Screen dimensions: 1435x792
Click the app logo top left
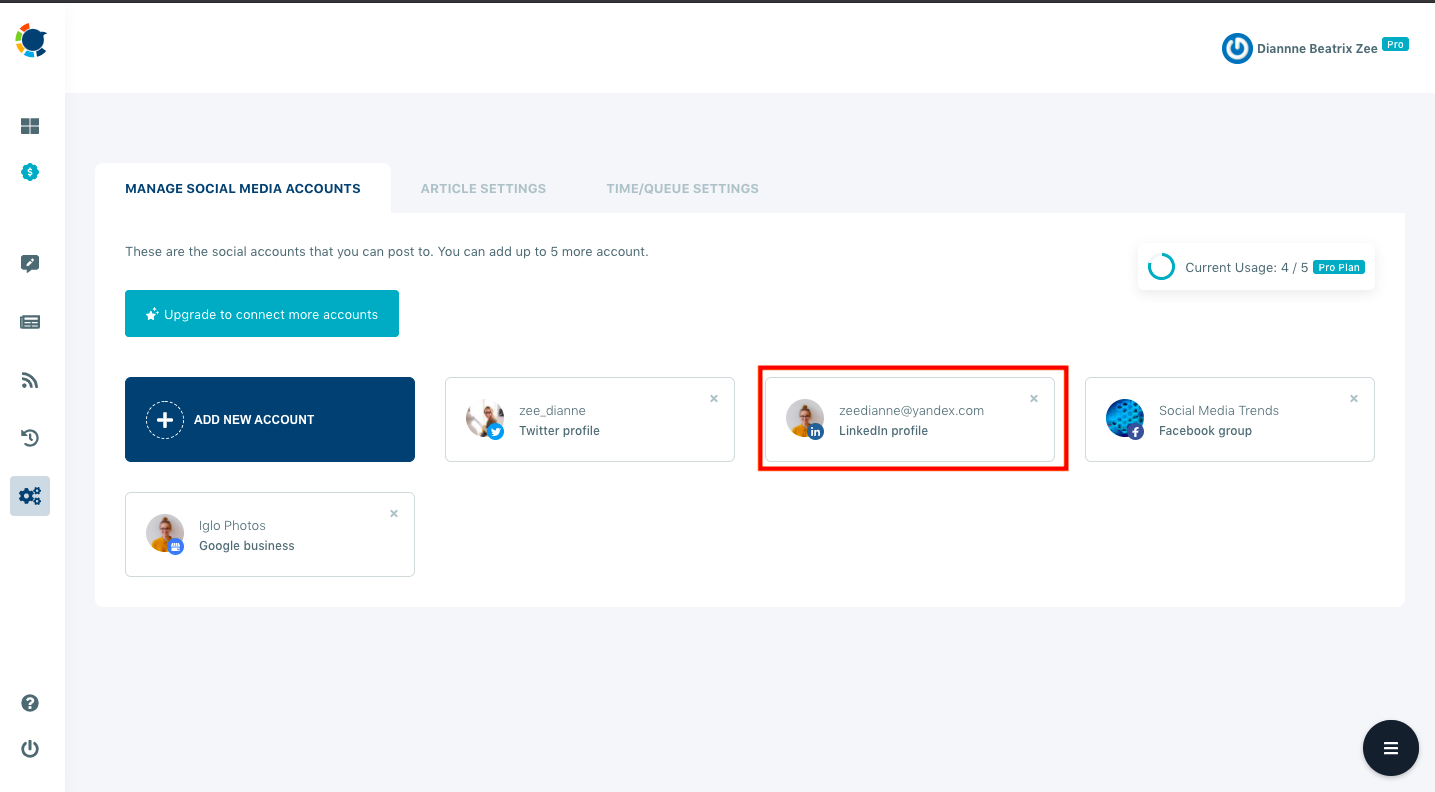[32, 40]
